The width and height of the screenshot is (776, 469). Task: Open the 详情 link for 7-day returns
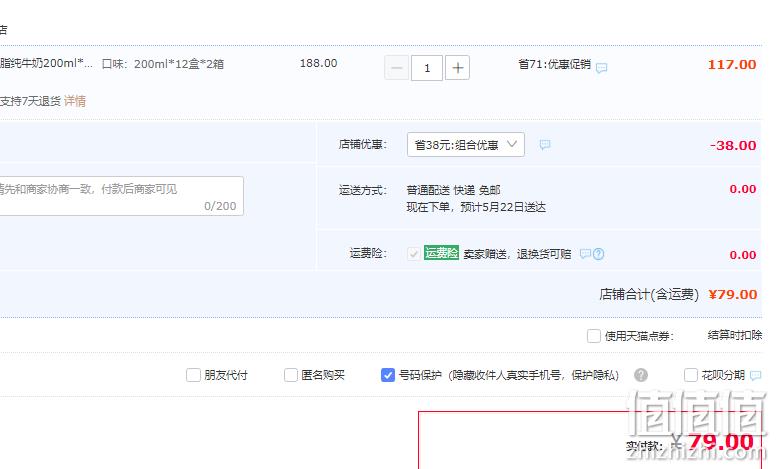coord(75,101)
